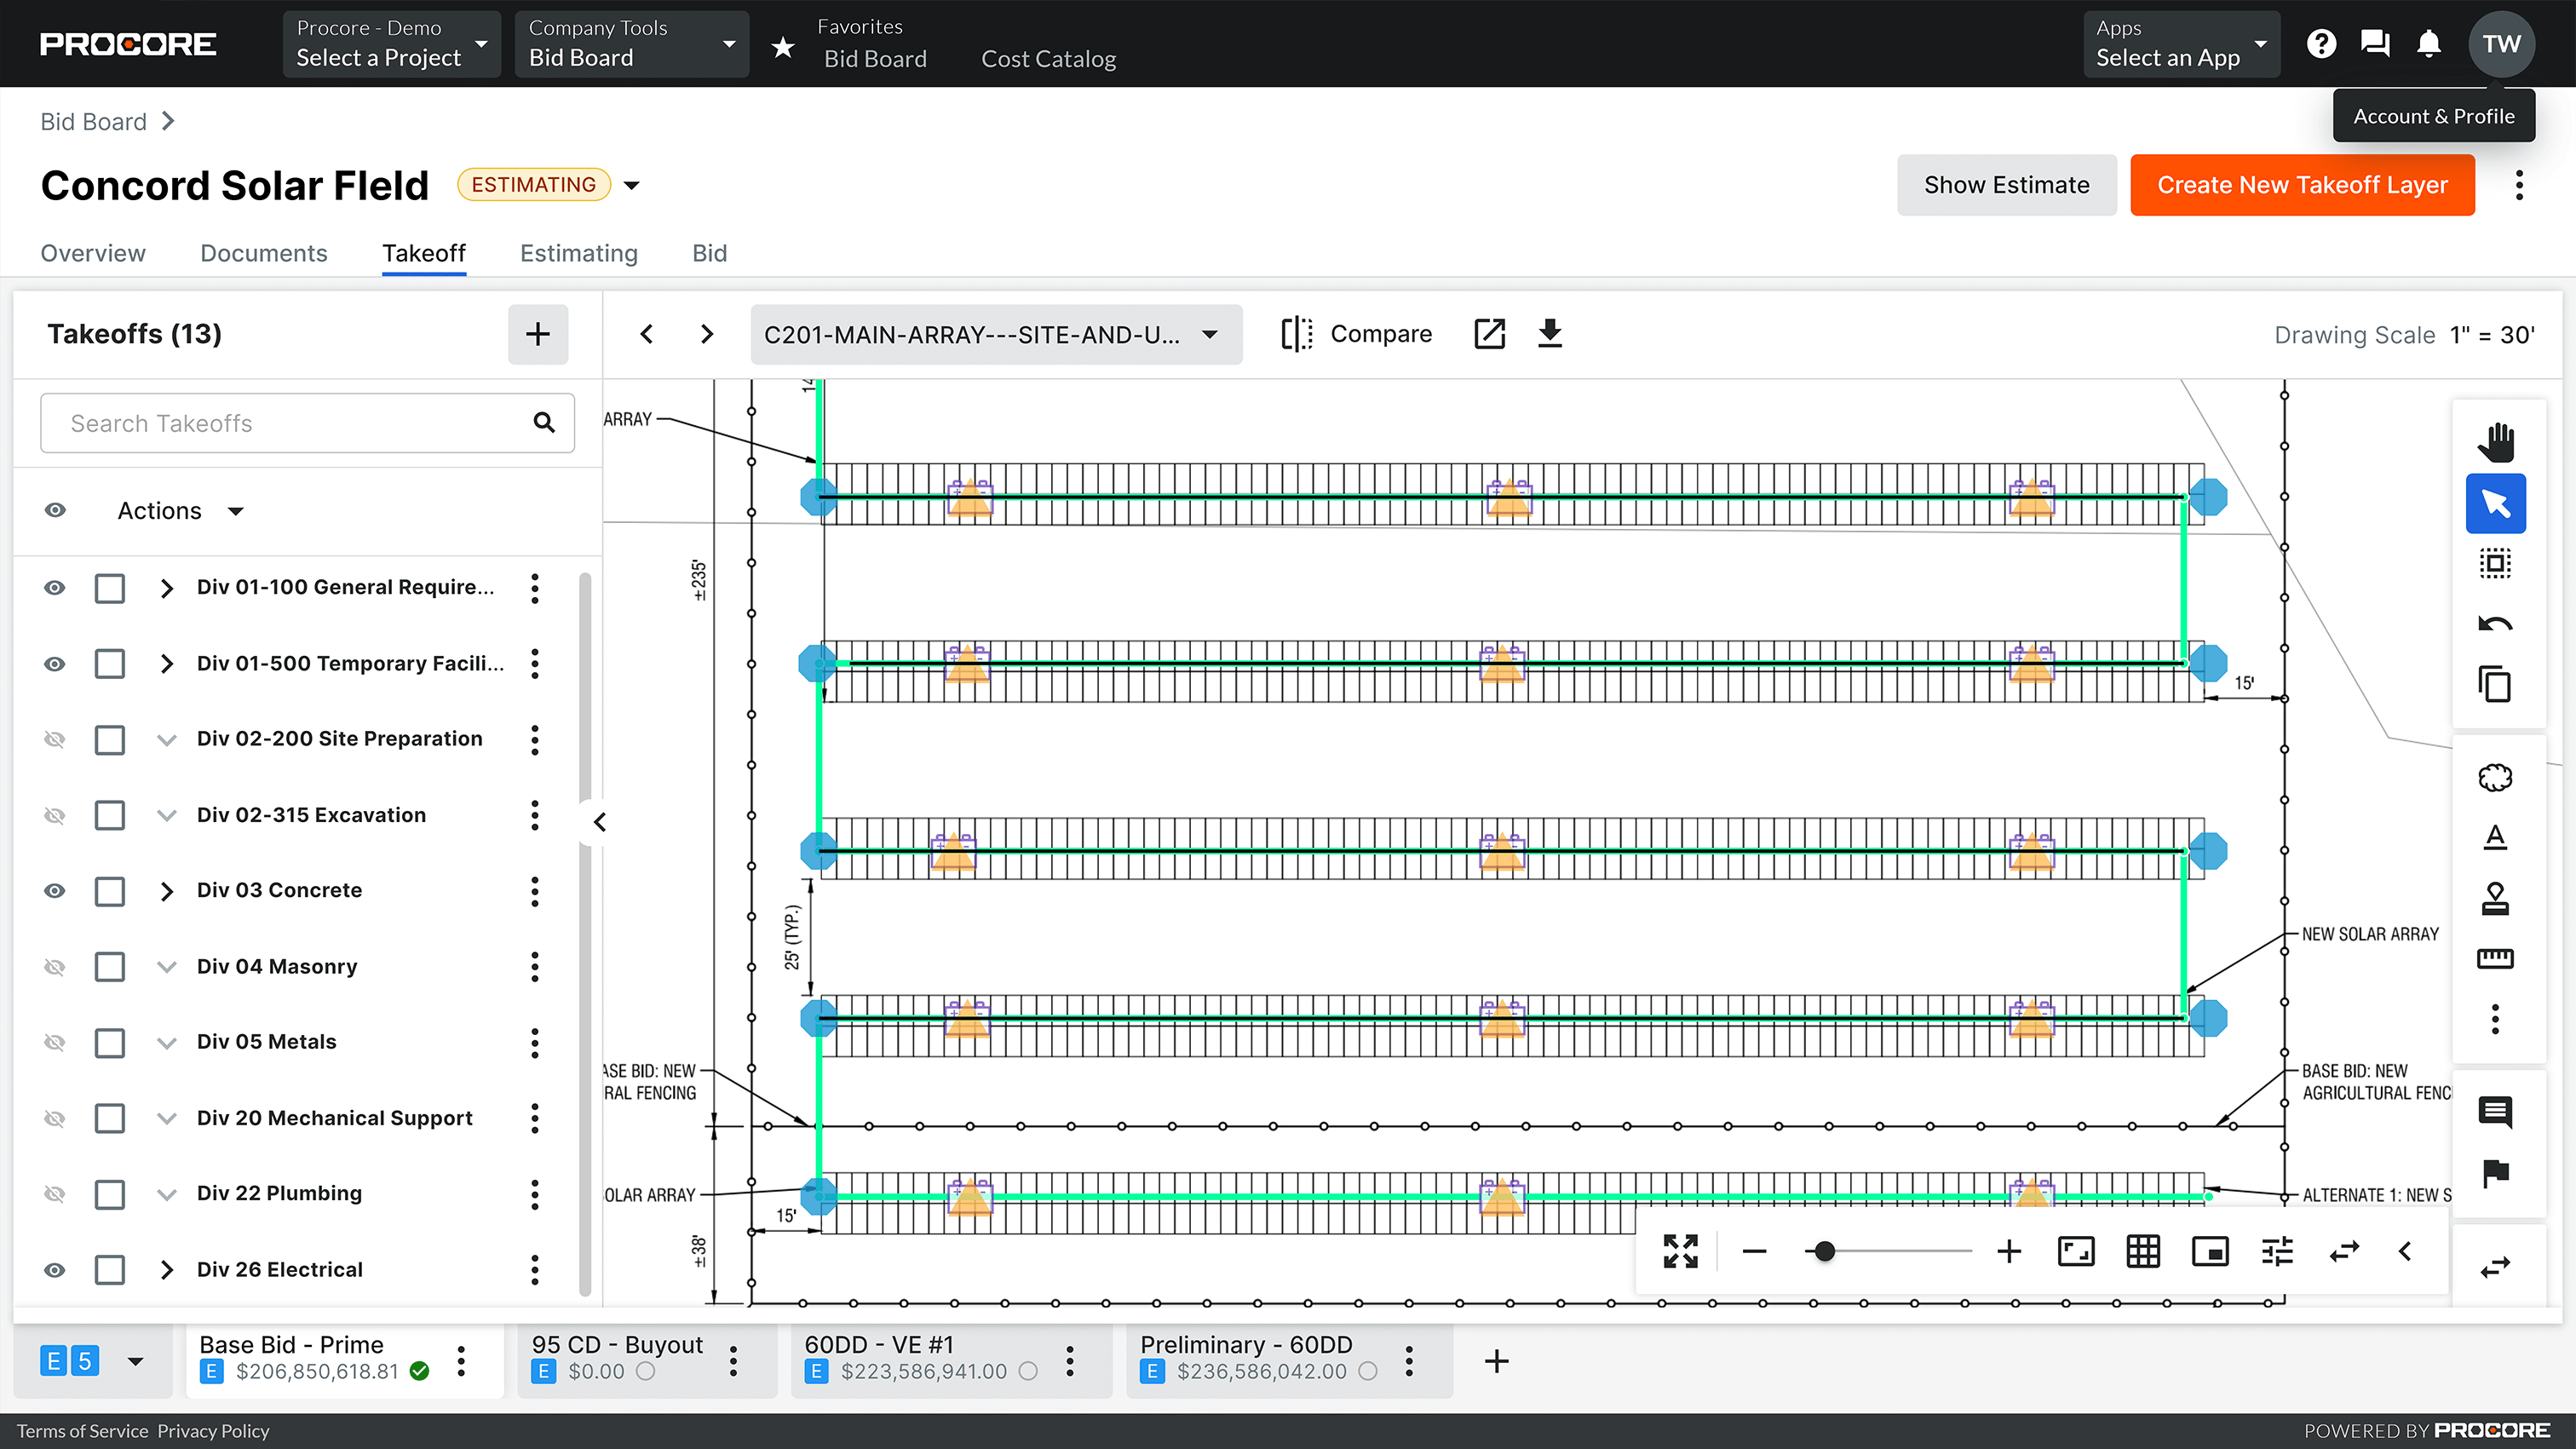
Task: Click the Undo icon in the right toolbar
Action: pos(2495,622)
